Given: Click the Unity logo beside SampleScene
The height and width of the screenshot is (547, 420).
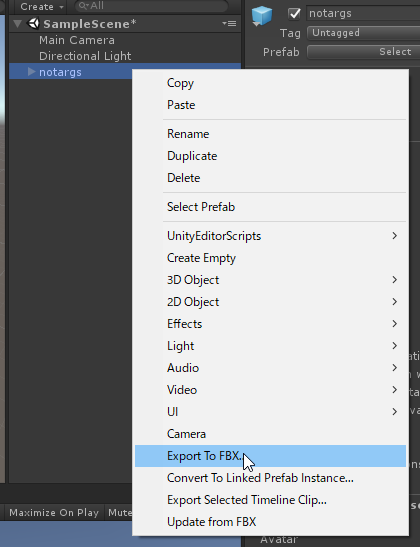Looking at the screenshot, I should 33,23.
